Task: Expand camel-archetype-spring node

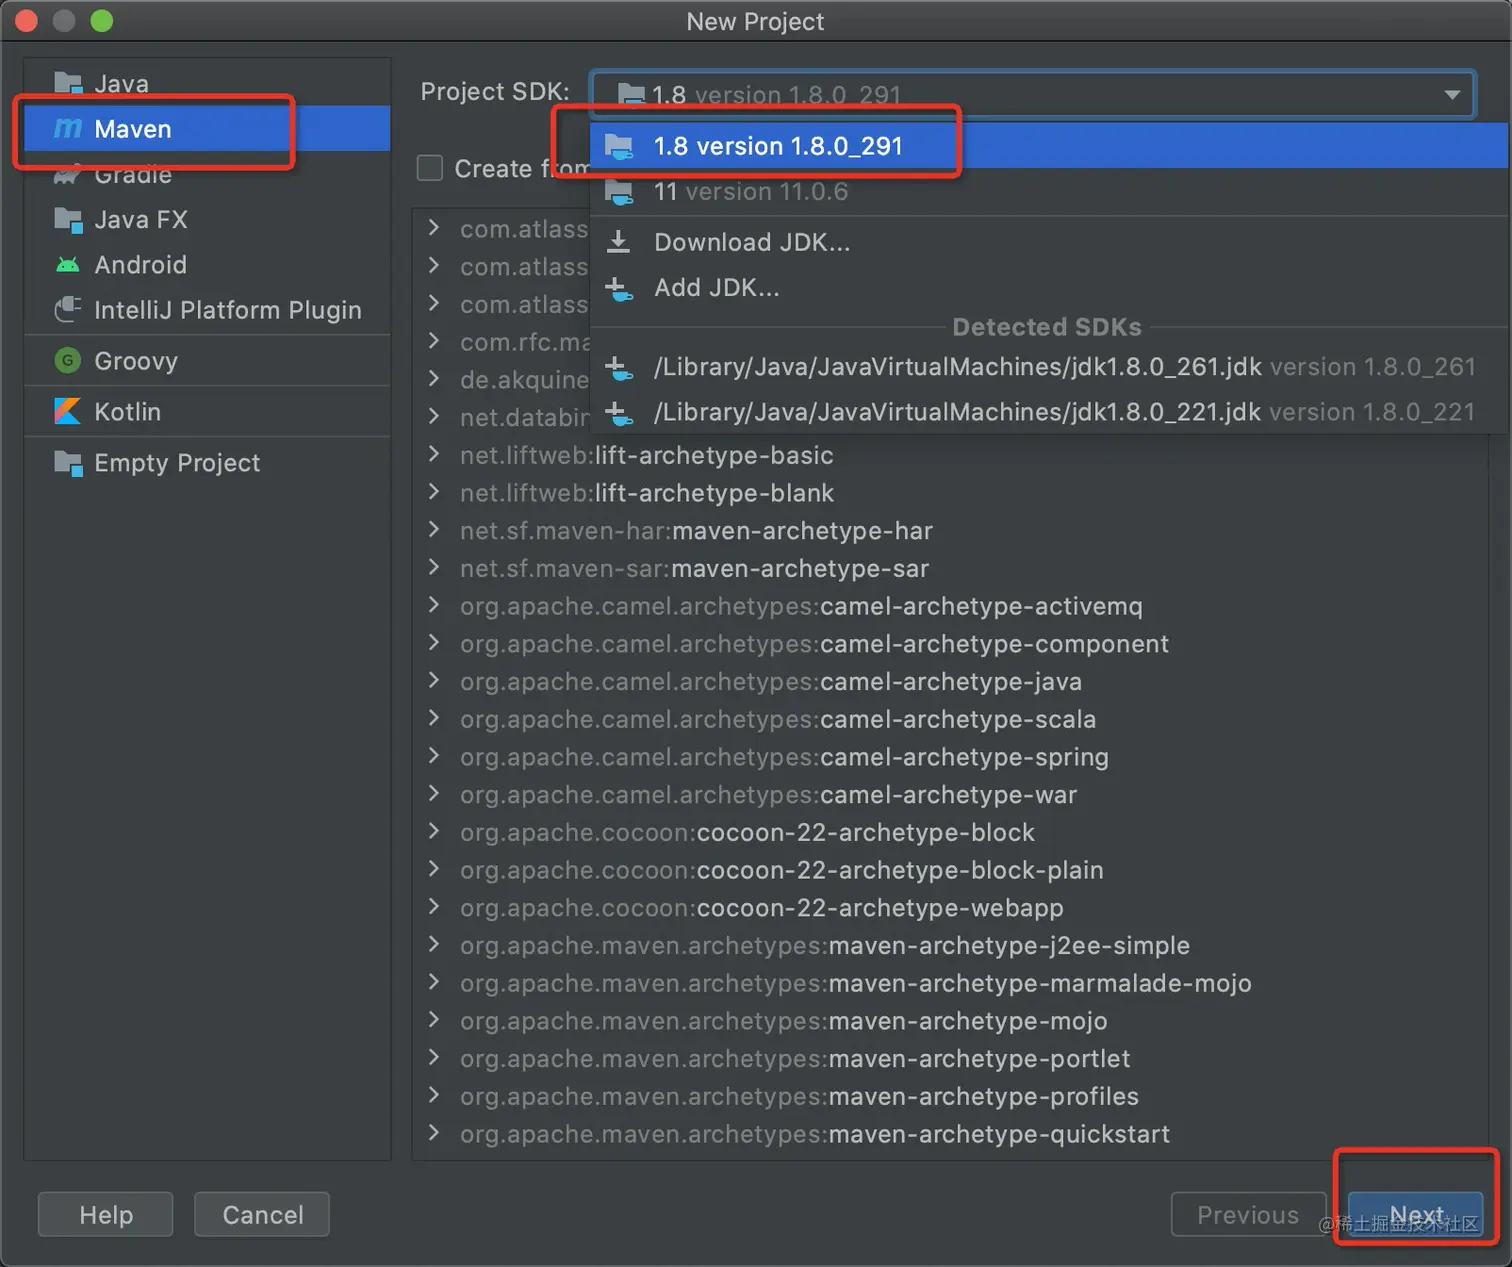Action: coord(434,756)
